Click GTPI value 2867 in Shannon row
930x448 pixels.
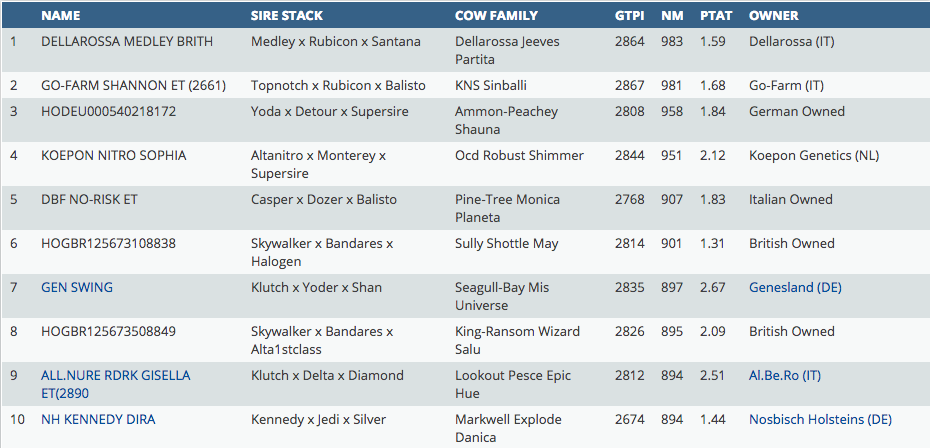632,86
